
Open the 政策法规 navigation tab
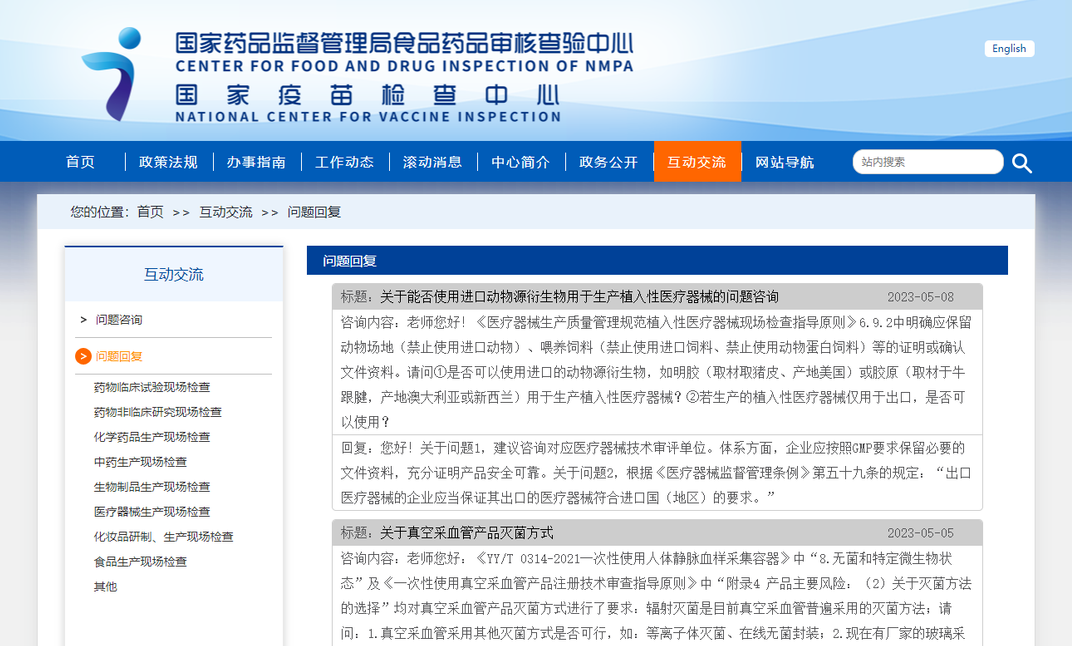(x=168, y=162)
